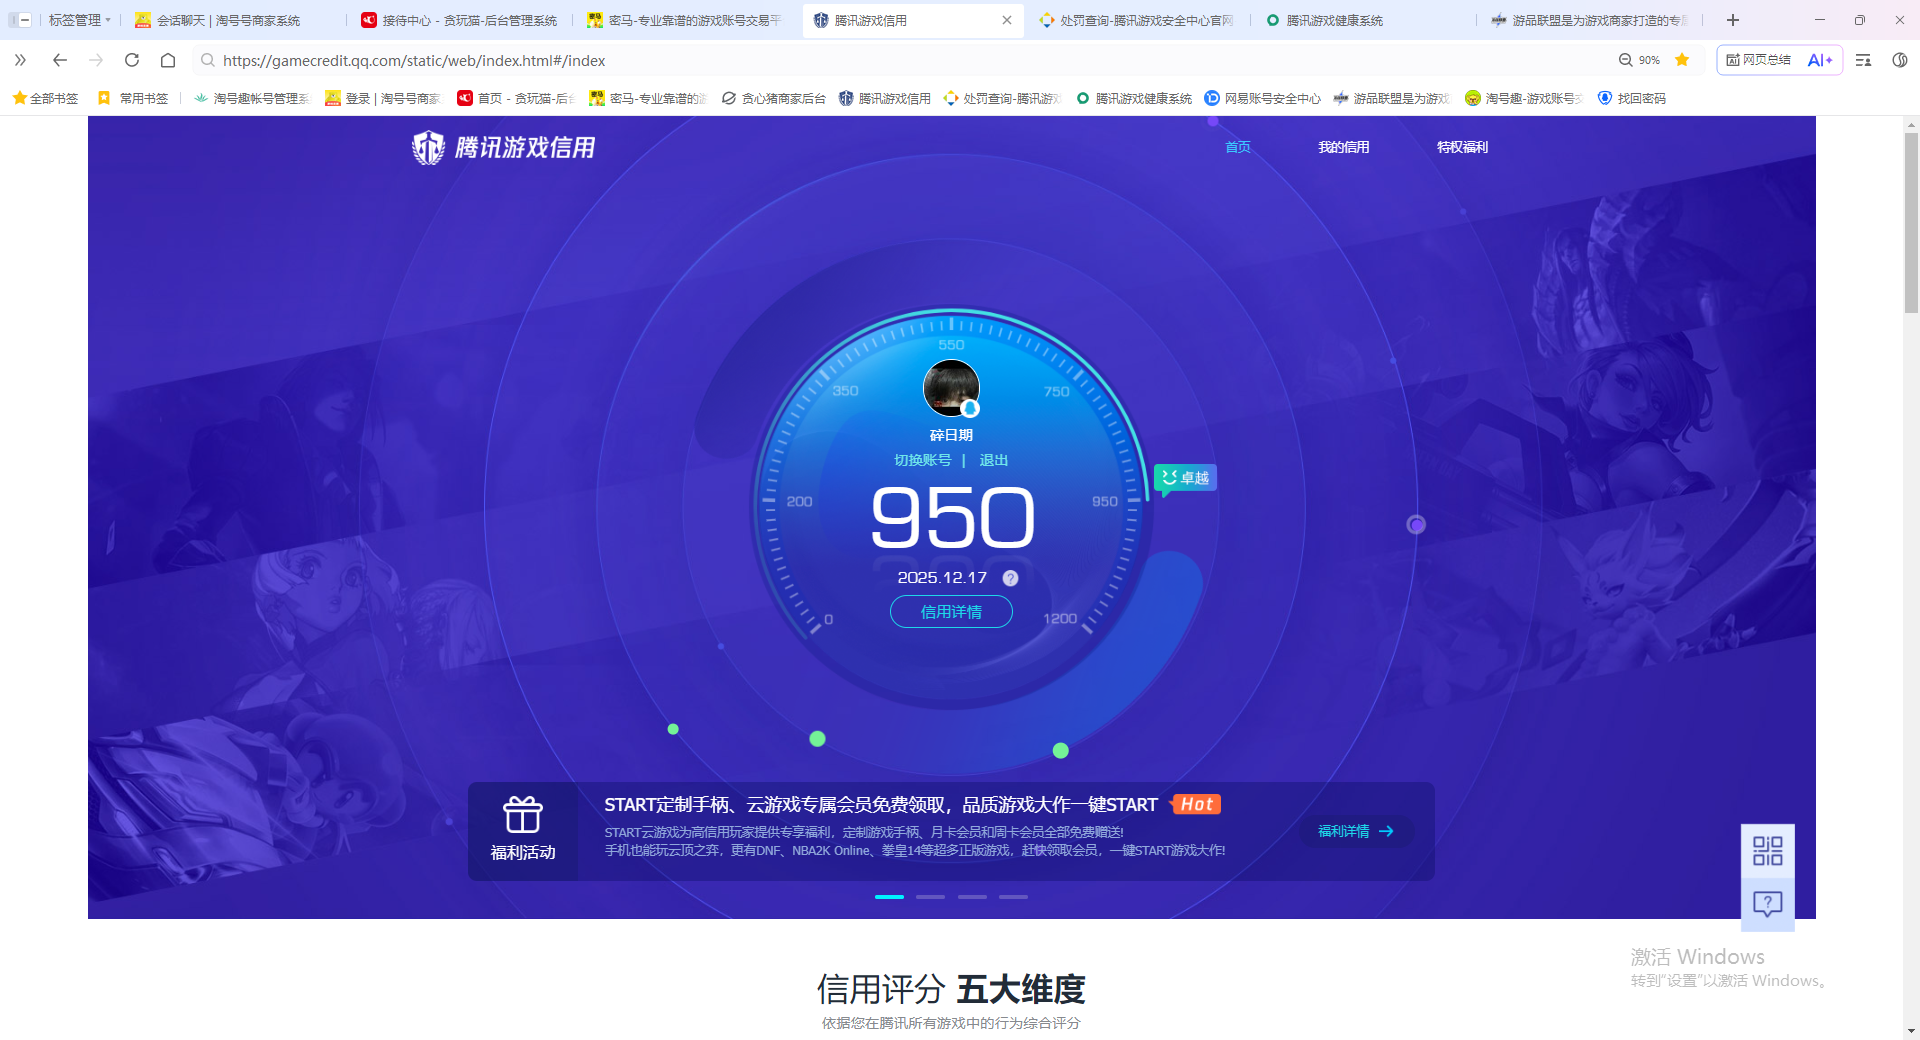
Task: Click the browser home icon
Action: 168,60
